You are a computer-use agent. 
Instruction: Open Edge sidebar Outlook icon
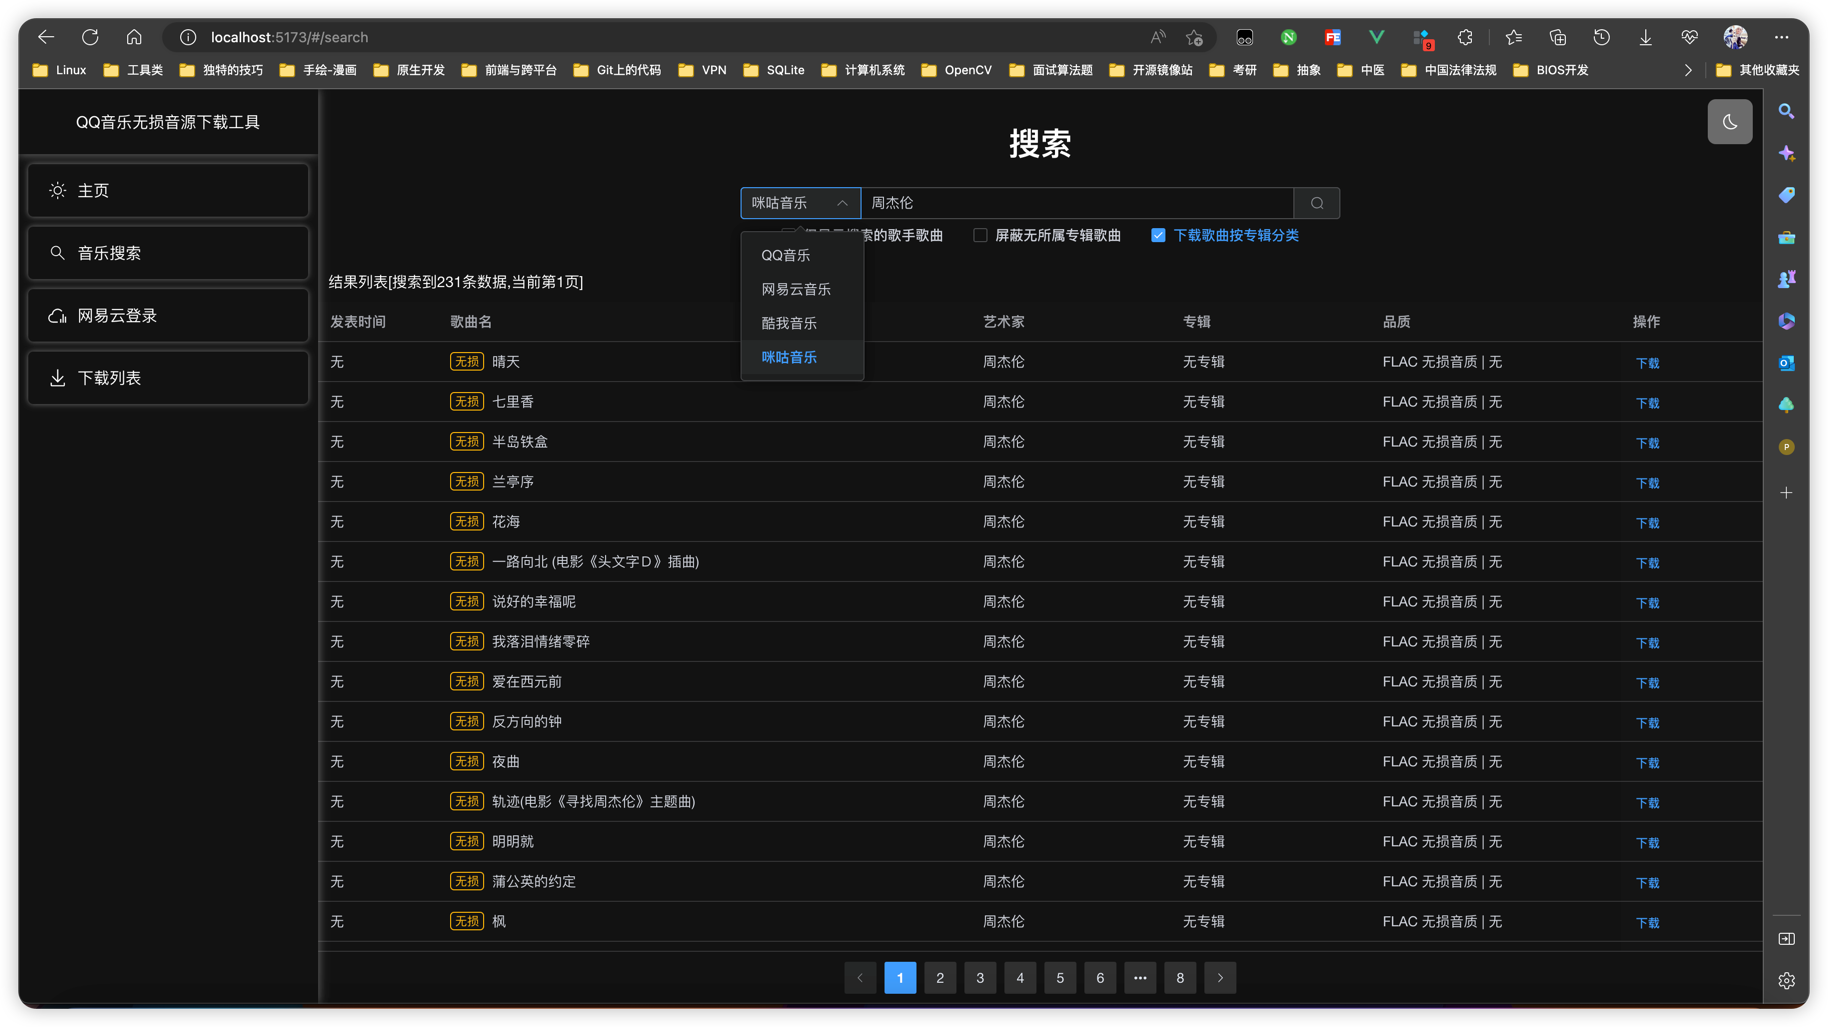coord(1786,363)
